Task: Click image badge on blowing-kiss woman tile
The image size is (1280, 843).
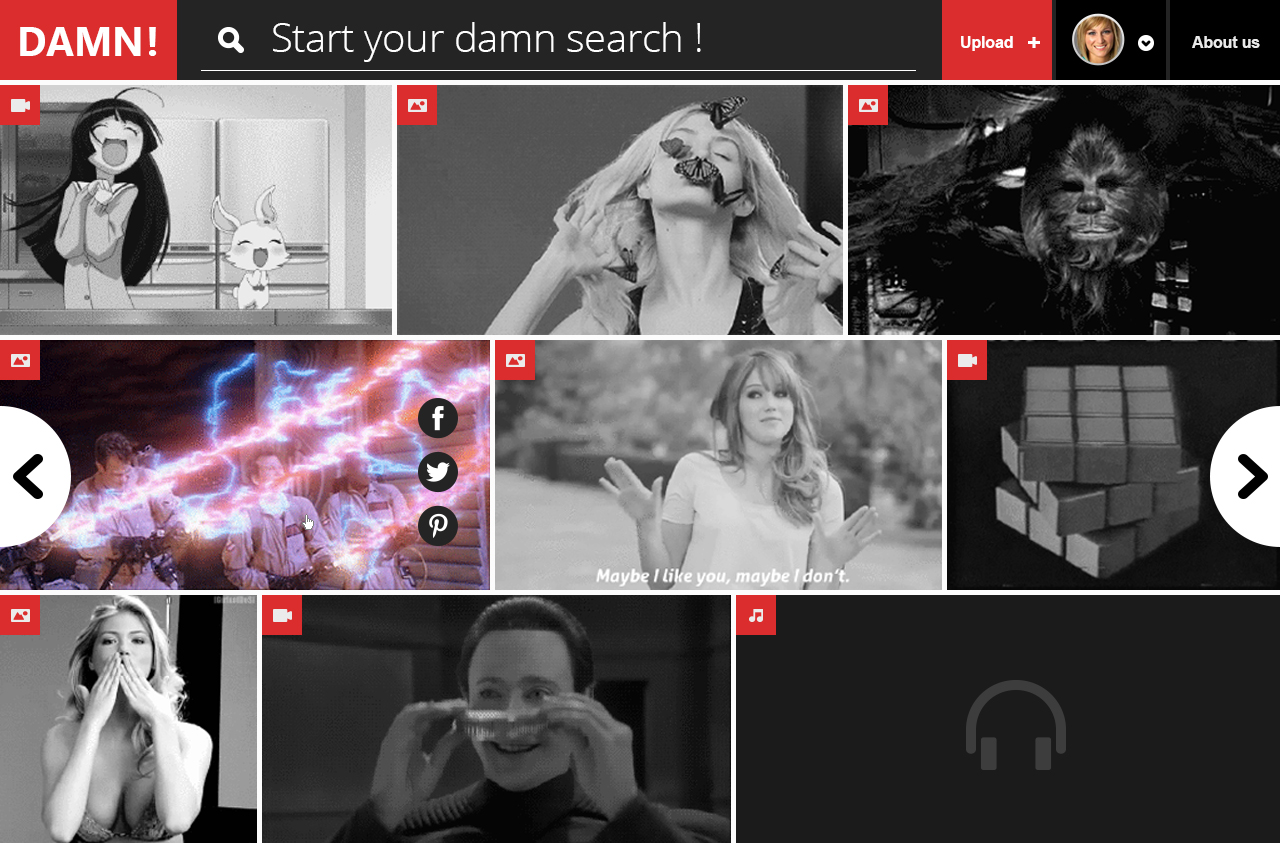Action: pos(20,615)
